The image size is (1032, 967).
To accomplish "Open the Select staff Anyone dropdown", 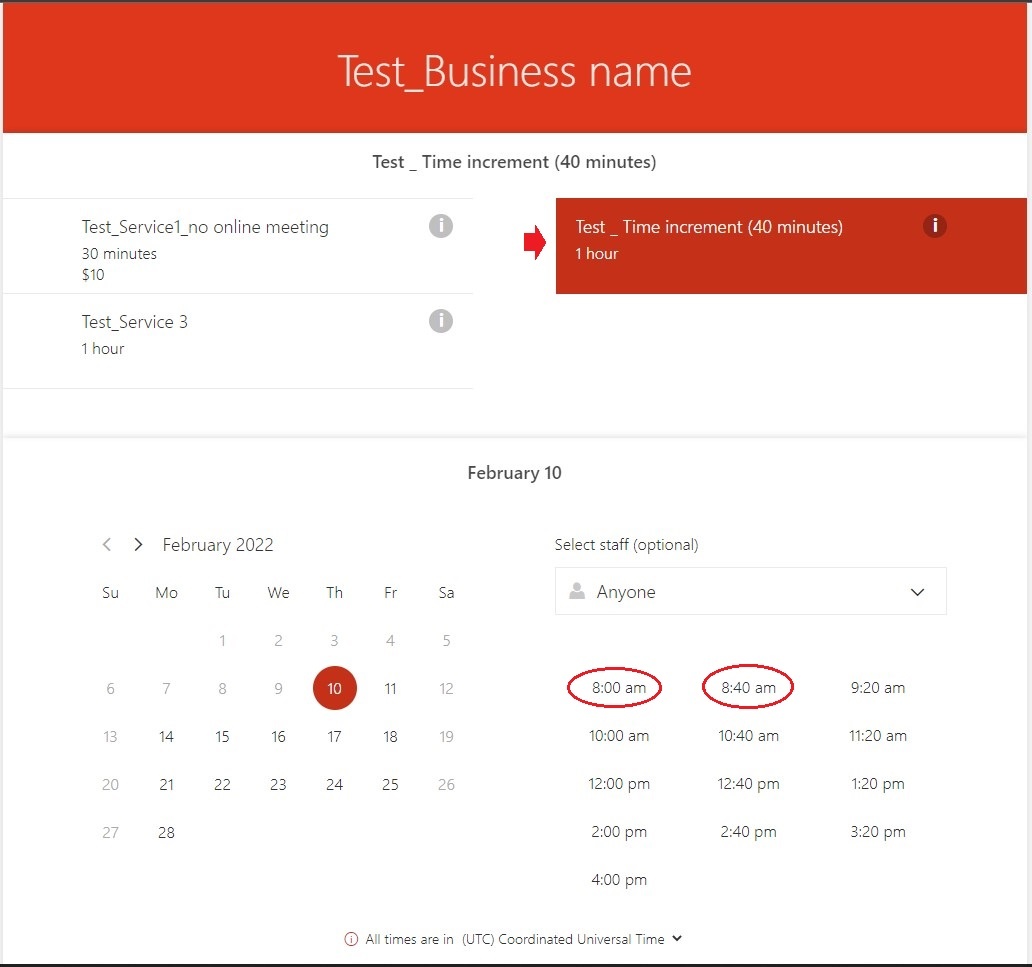I will (750, 591).
